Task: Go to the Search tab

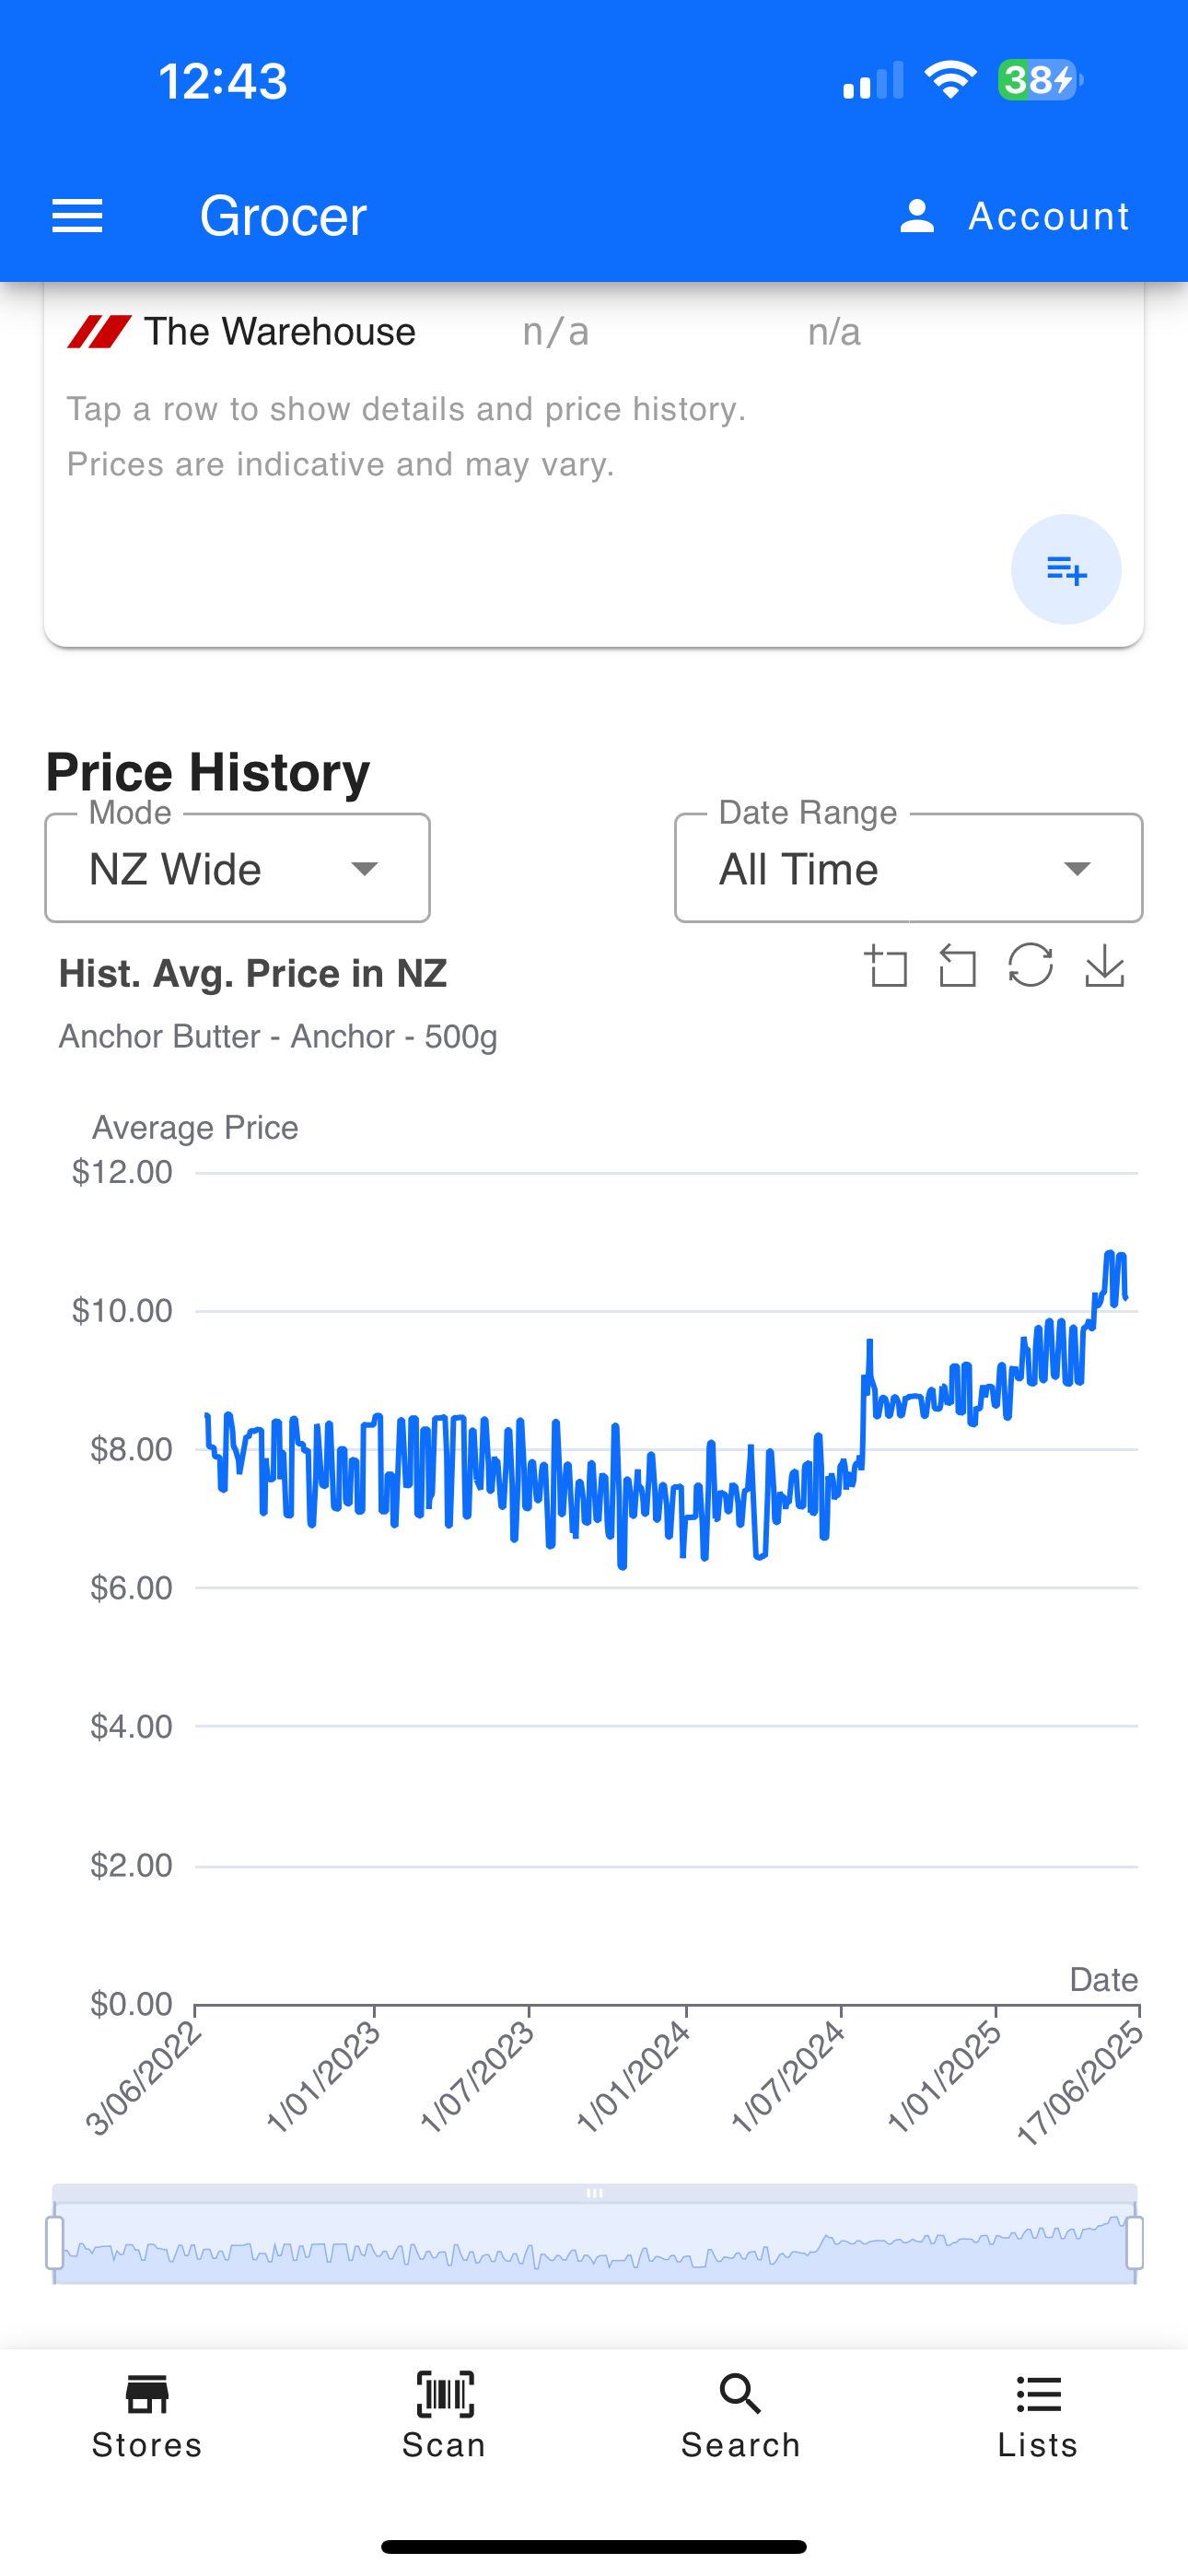Action: point(740,2415)
